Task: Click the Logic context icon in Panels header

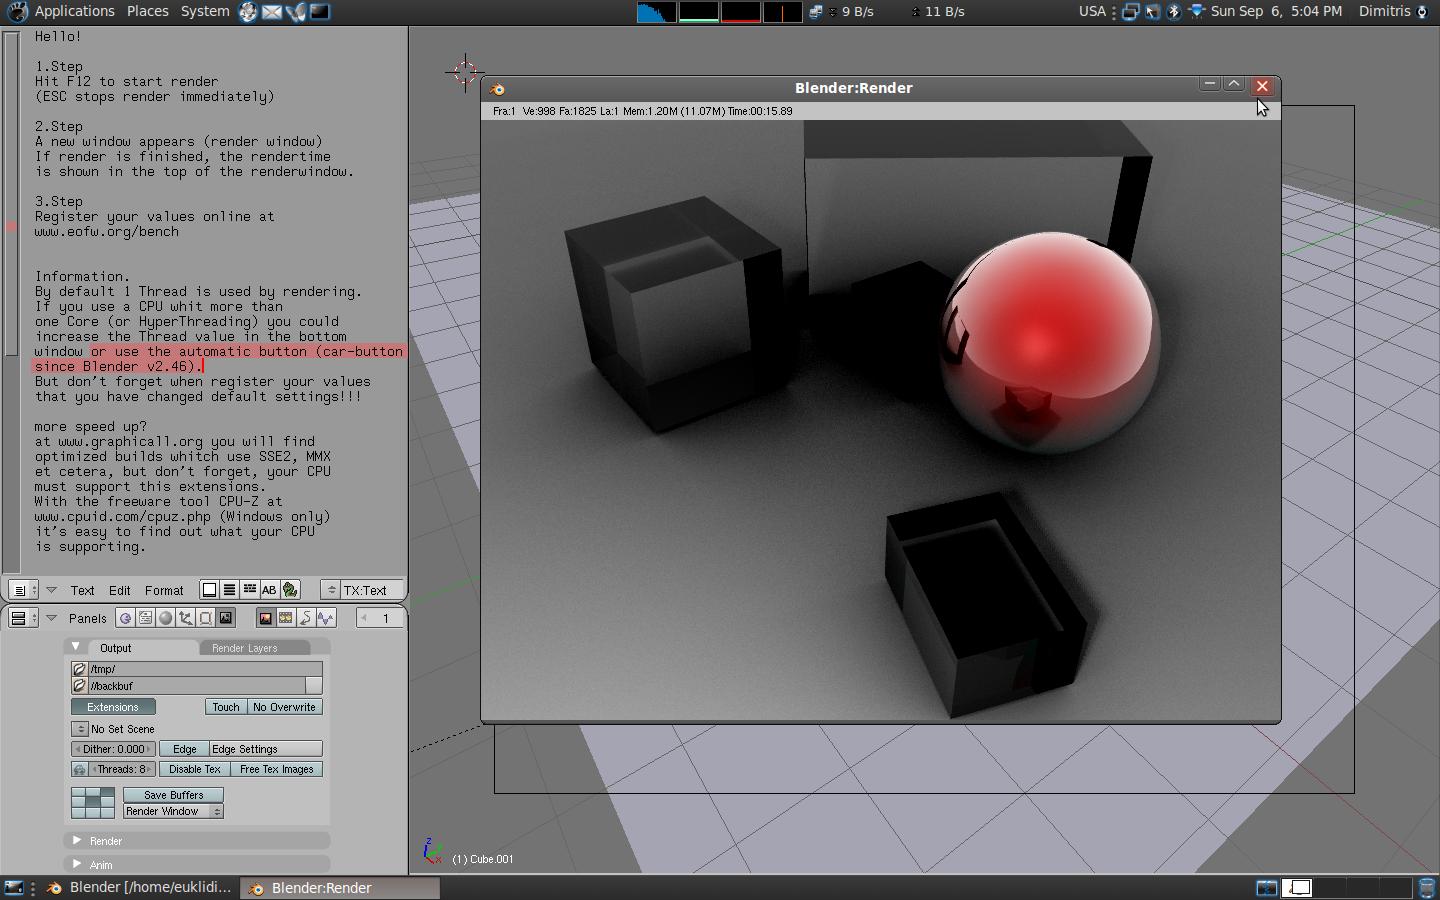Action: 125,618
